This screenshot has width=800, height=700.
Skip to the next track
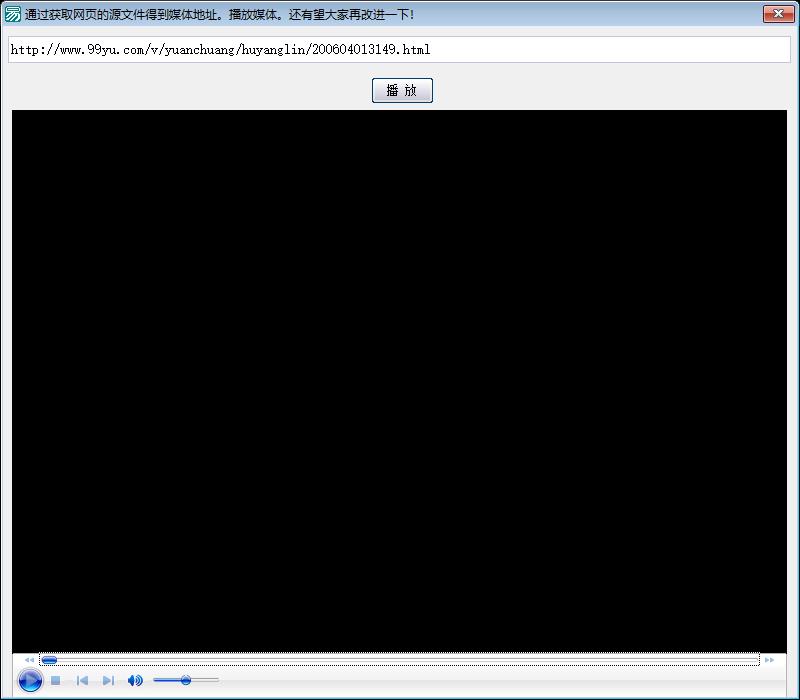pos(108,680)
